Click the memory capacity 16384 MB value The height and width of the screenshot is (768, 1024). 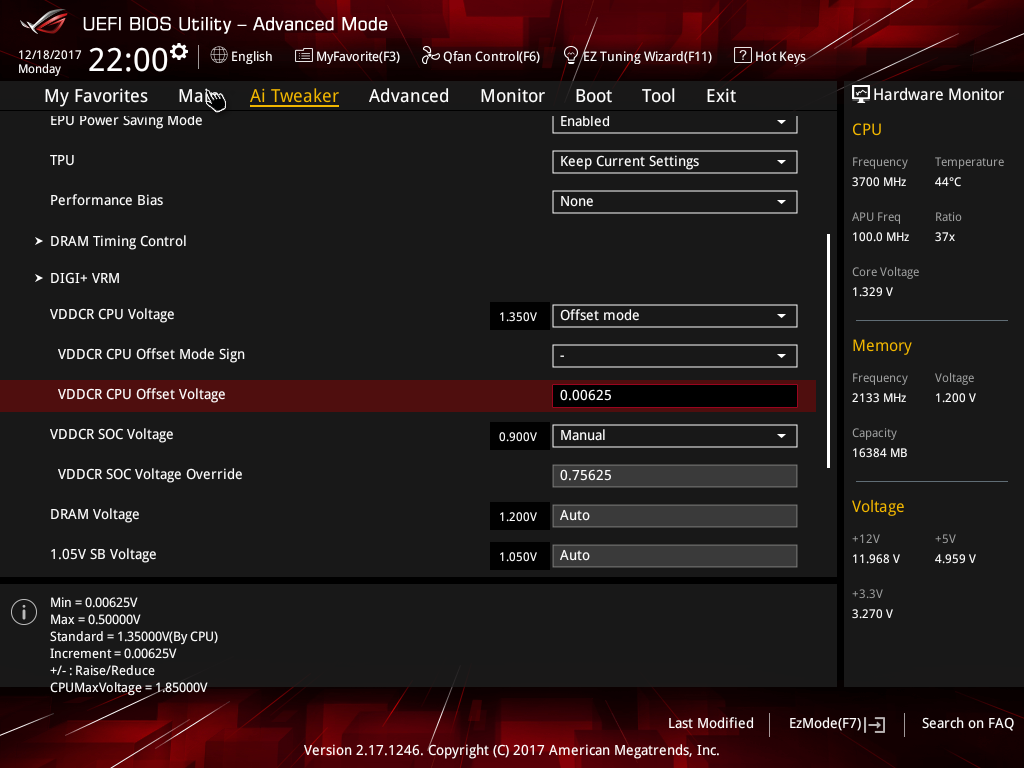[x=880, y=453]
